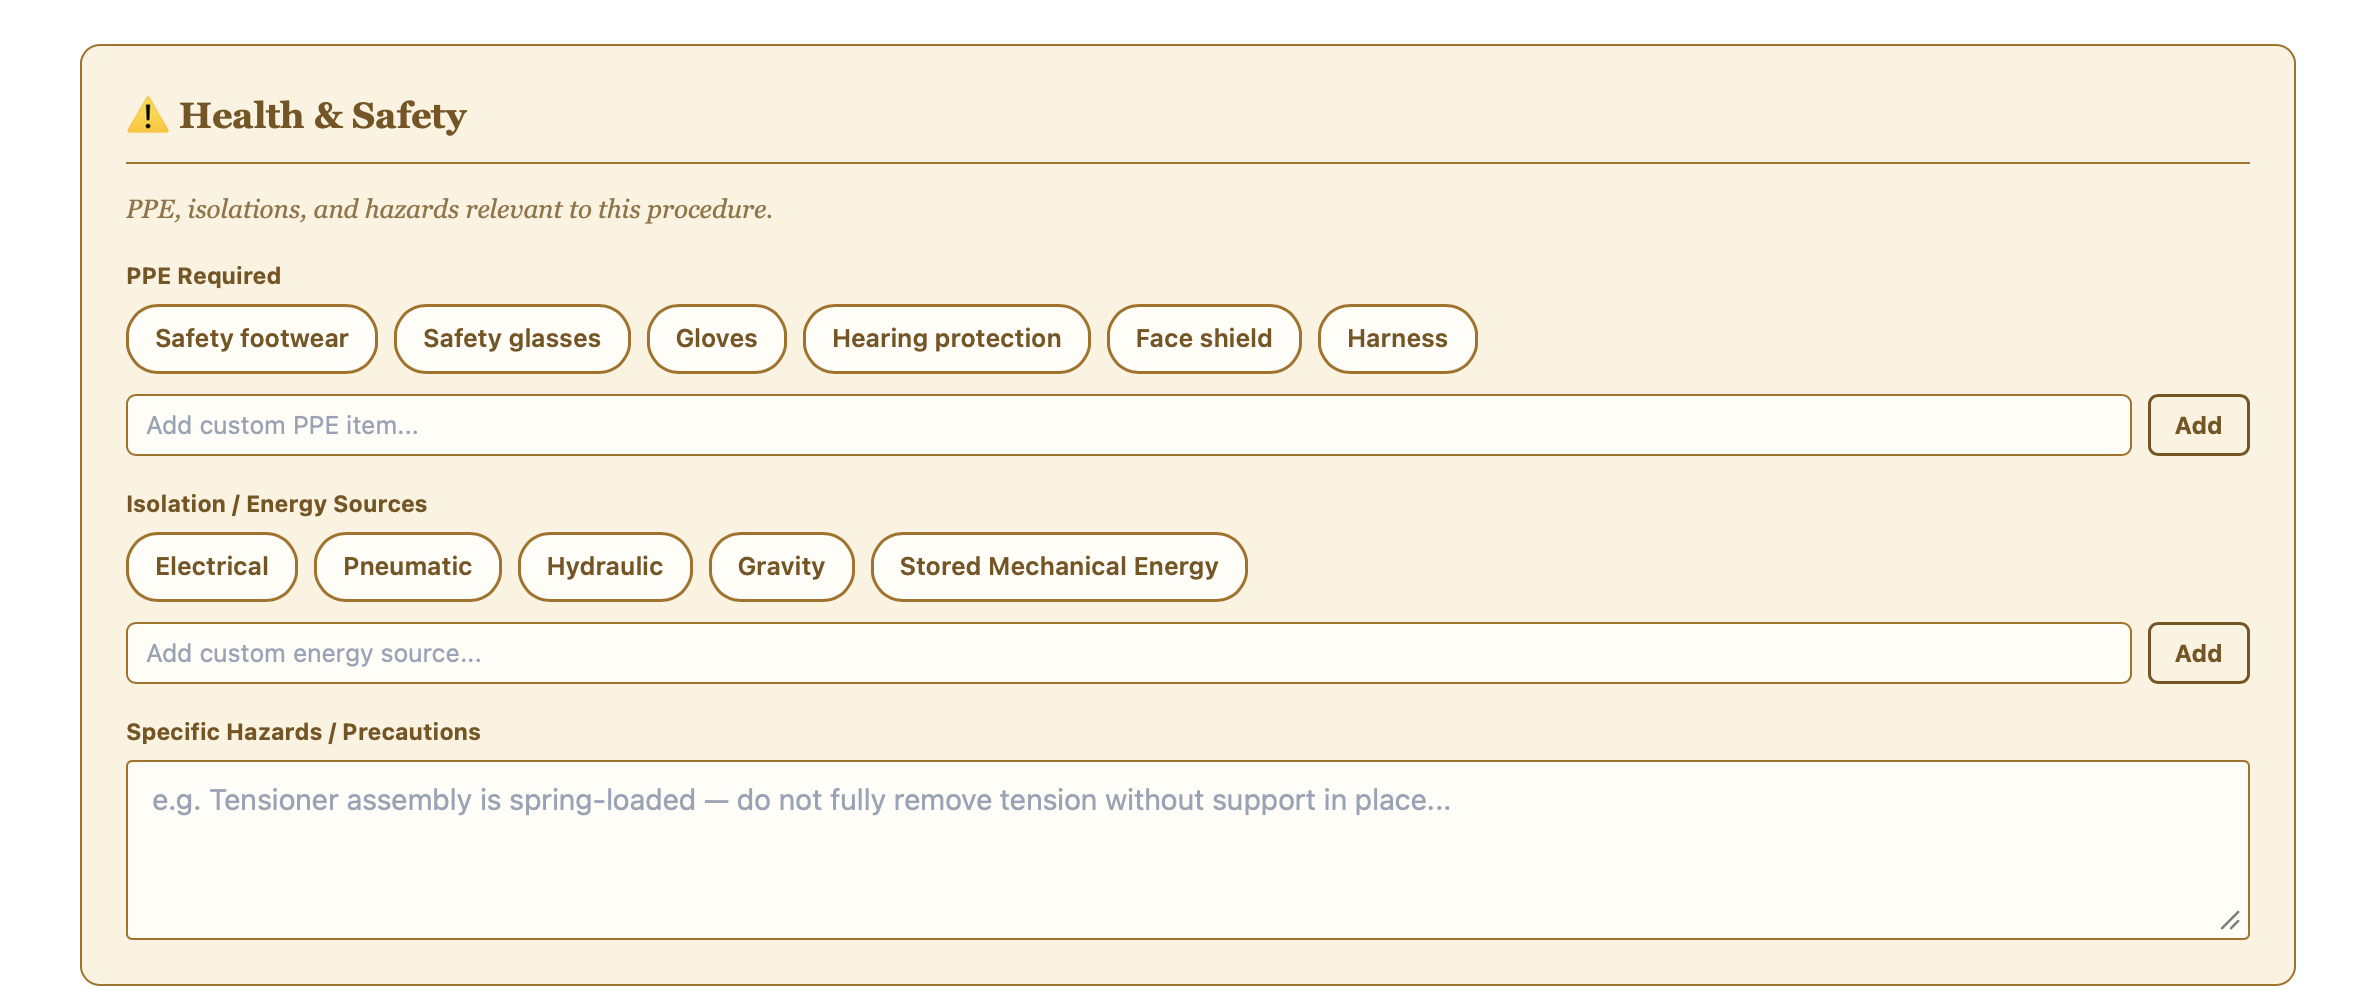Click the PPE Required label
Viewport: 2366px width, 1008px height.
coord(204,276)
